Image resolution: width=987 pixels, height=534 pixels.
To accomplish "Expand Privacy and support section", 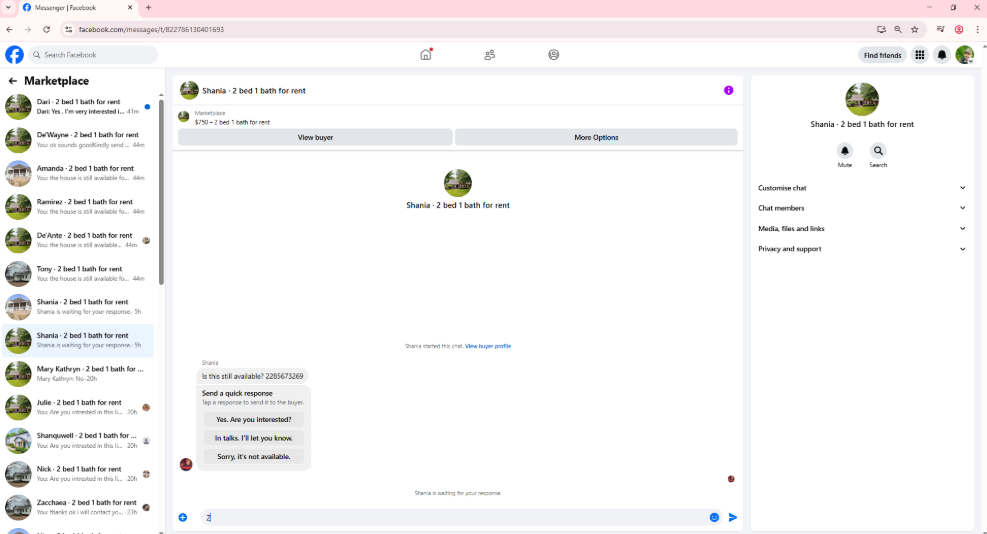I will pos(862,249).
